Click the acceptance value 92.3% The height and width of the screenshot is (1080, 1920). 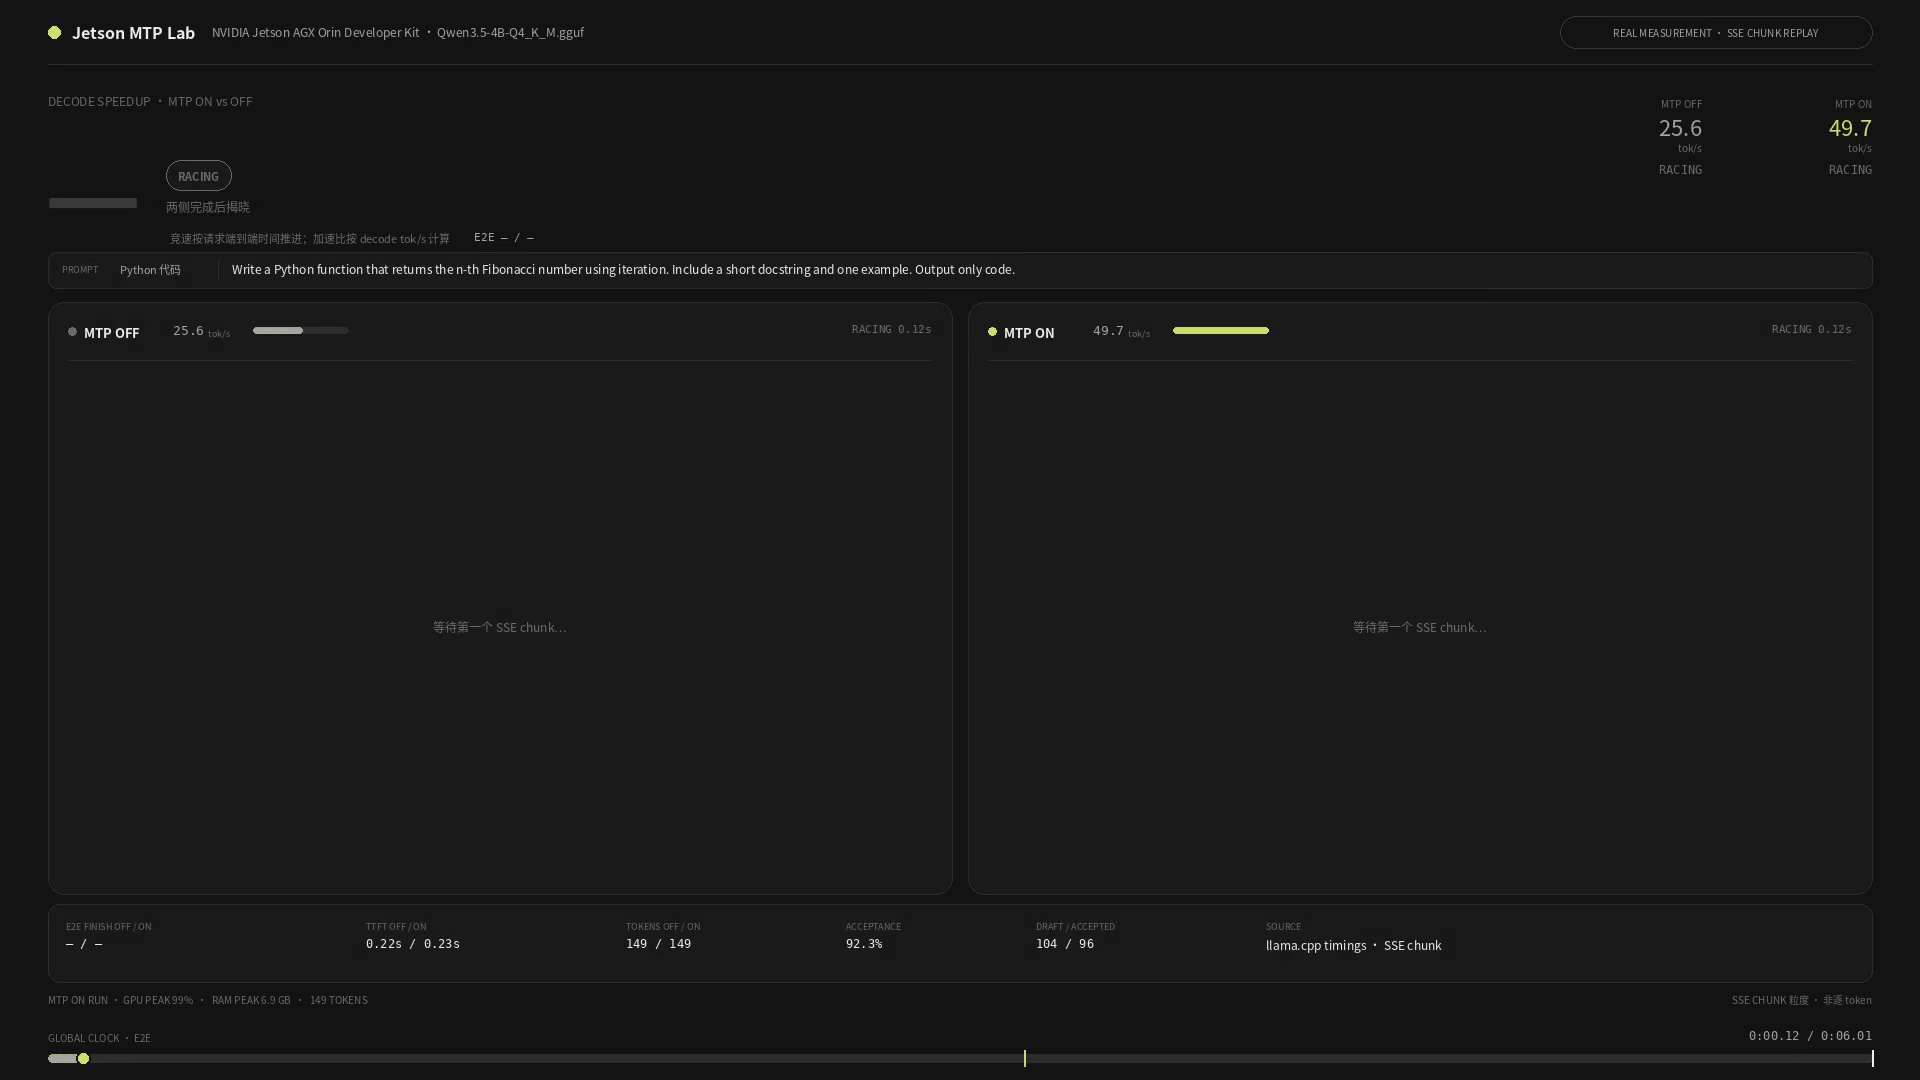pyautogui.click(x=864, y=944)
